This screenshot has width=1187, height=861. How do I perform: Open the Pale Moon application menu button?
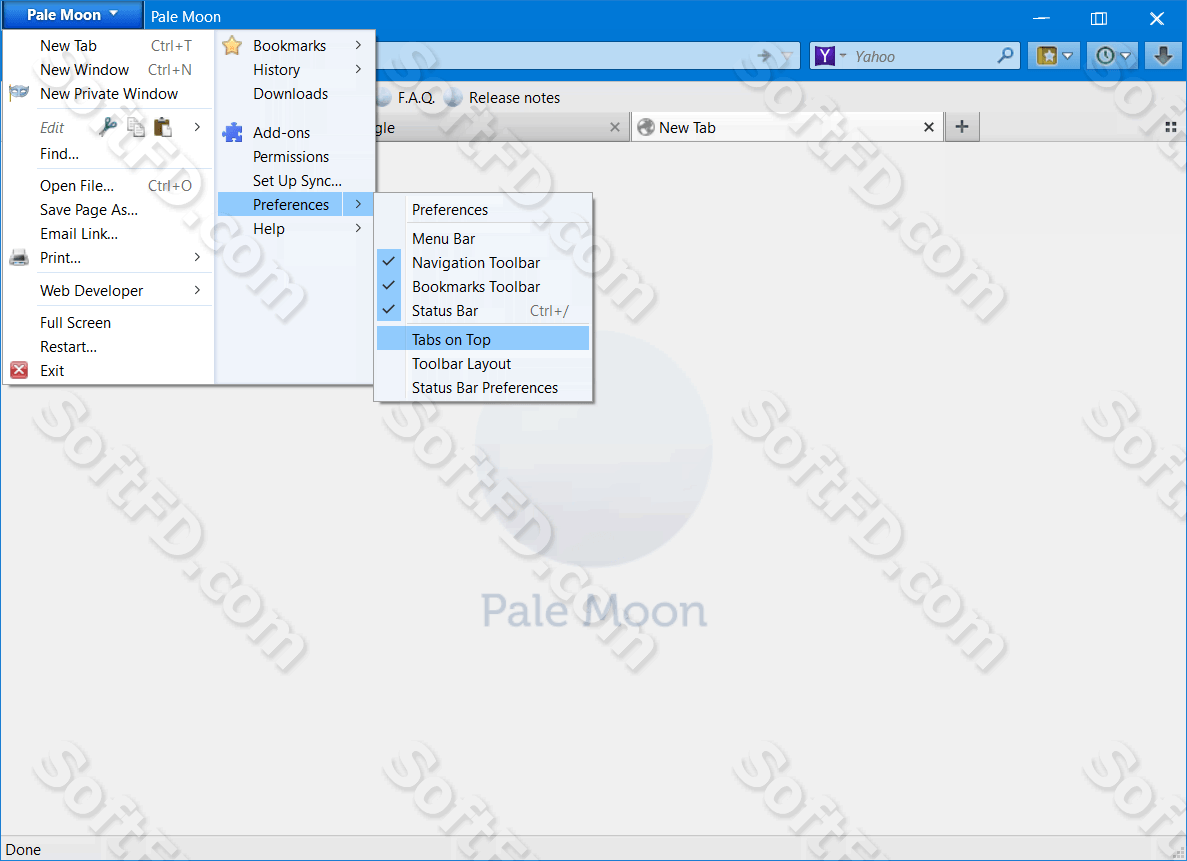tap(72, 14)
